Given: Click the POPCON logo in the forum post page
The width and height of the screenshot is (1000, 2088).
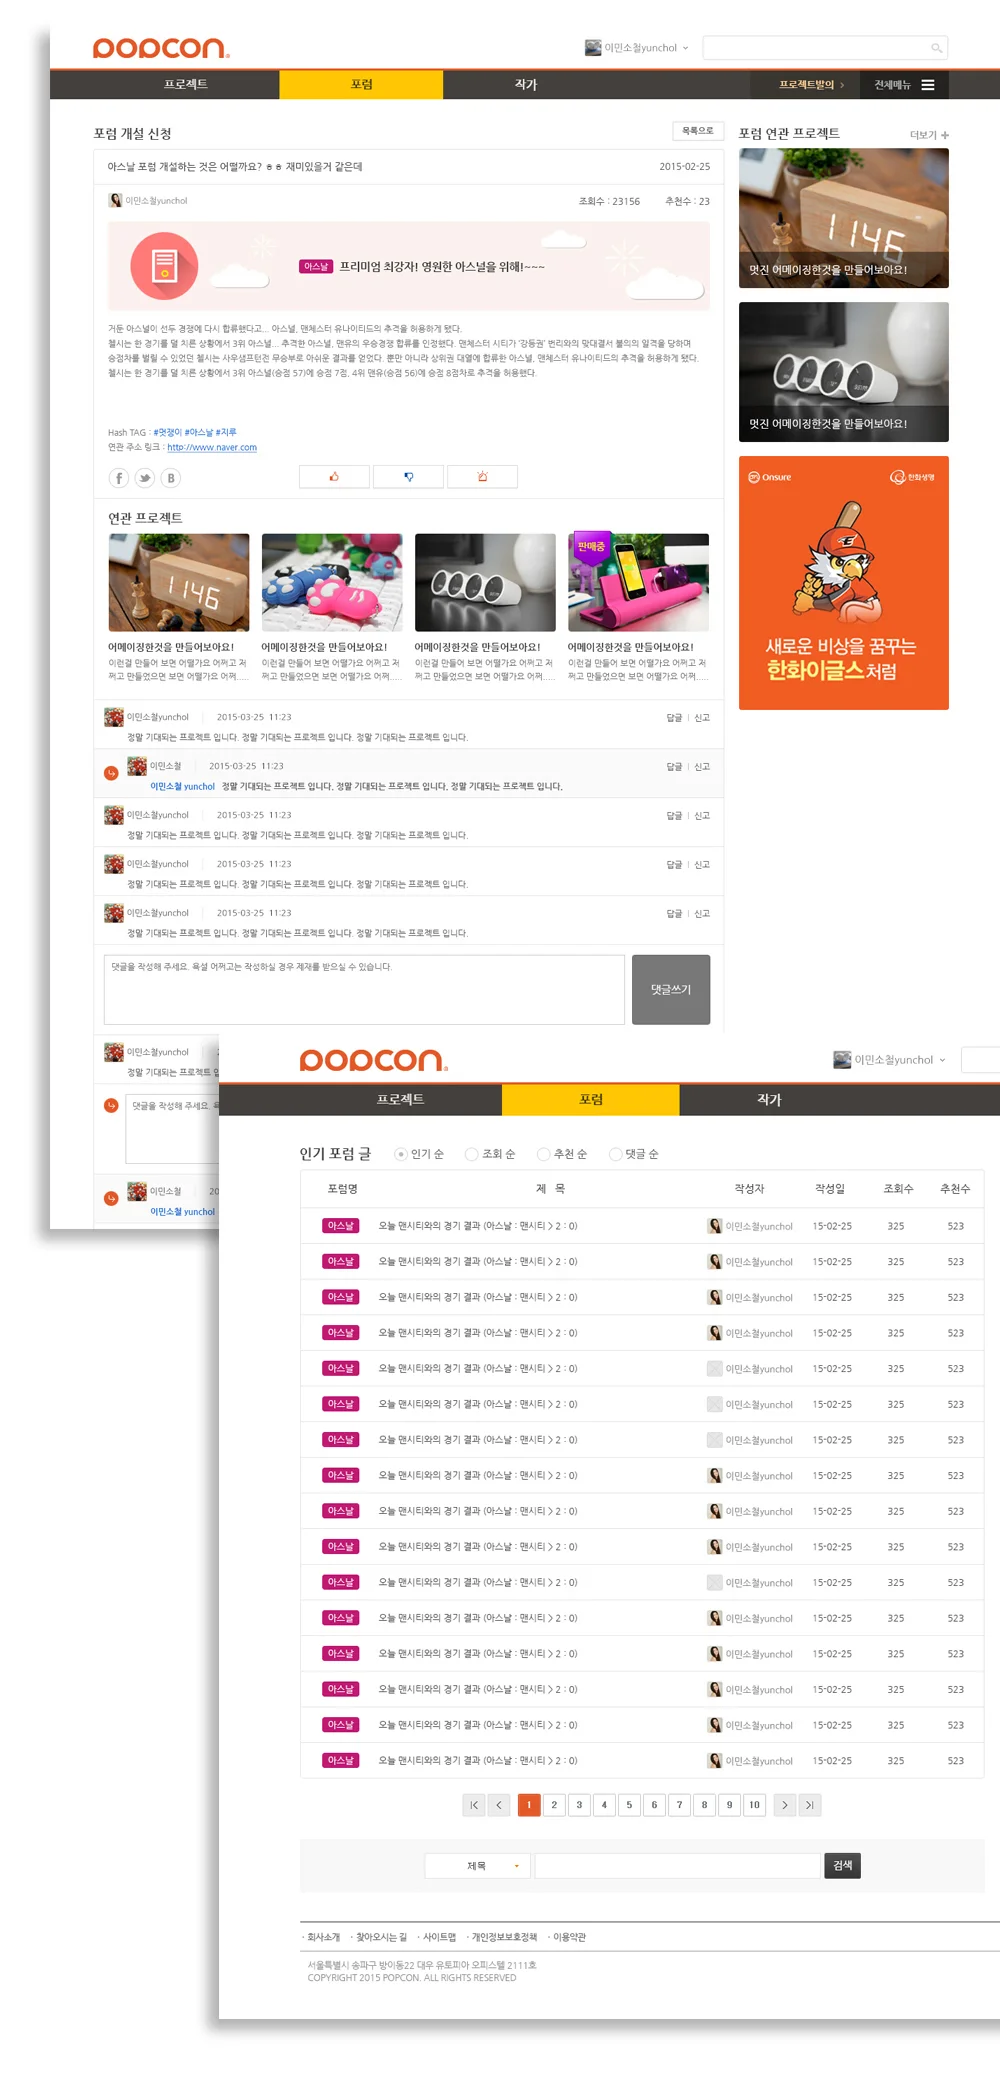Looking at the screenshot, I should click(x=161, y=48).
